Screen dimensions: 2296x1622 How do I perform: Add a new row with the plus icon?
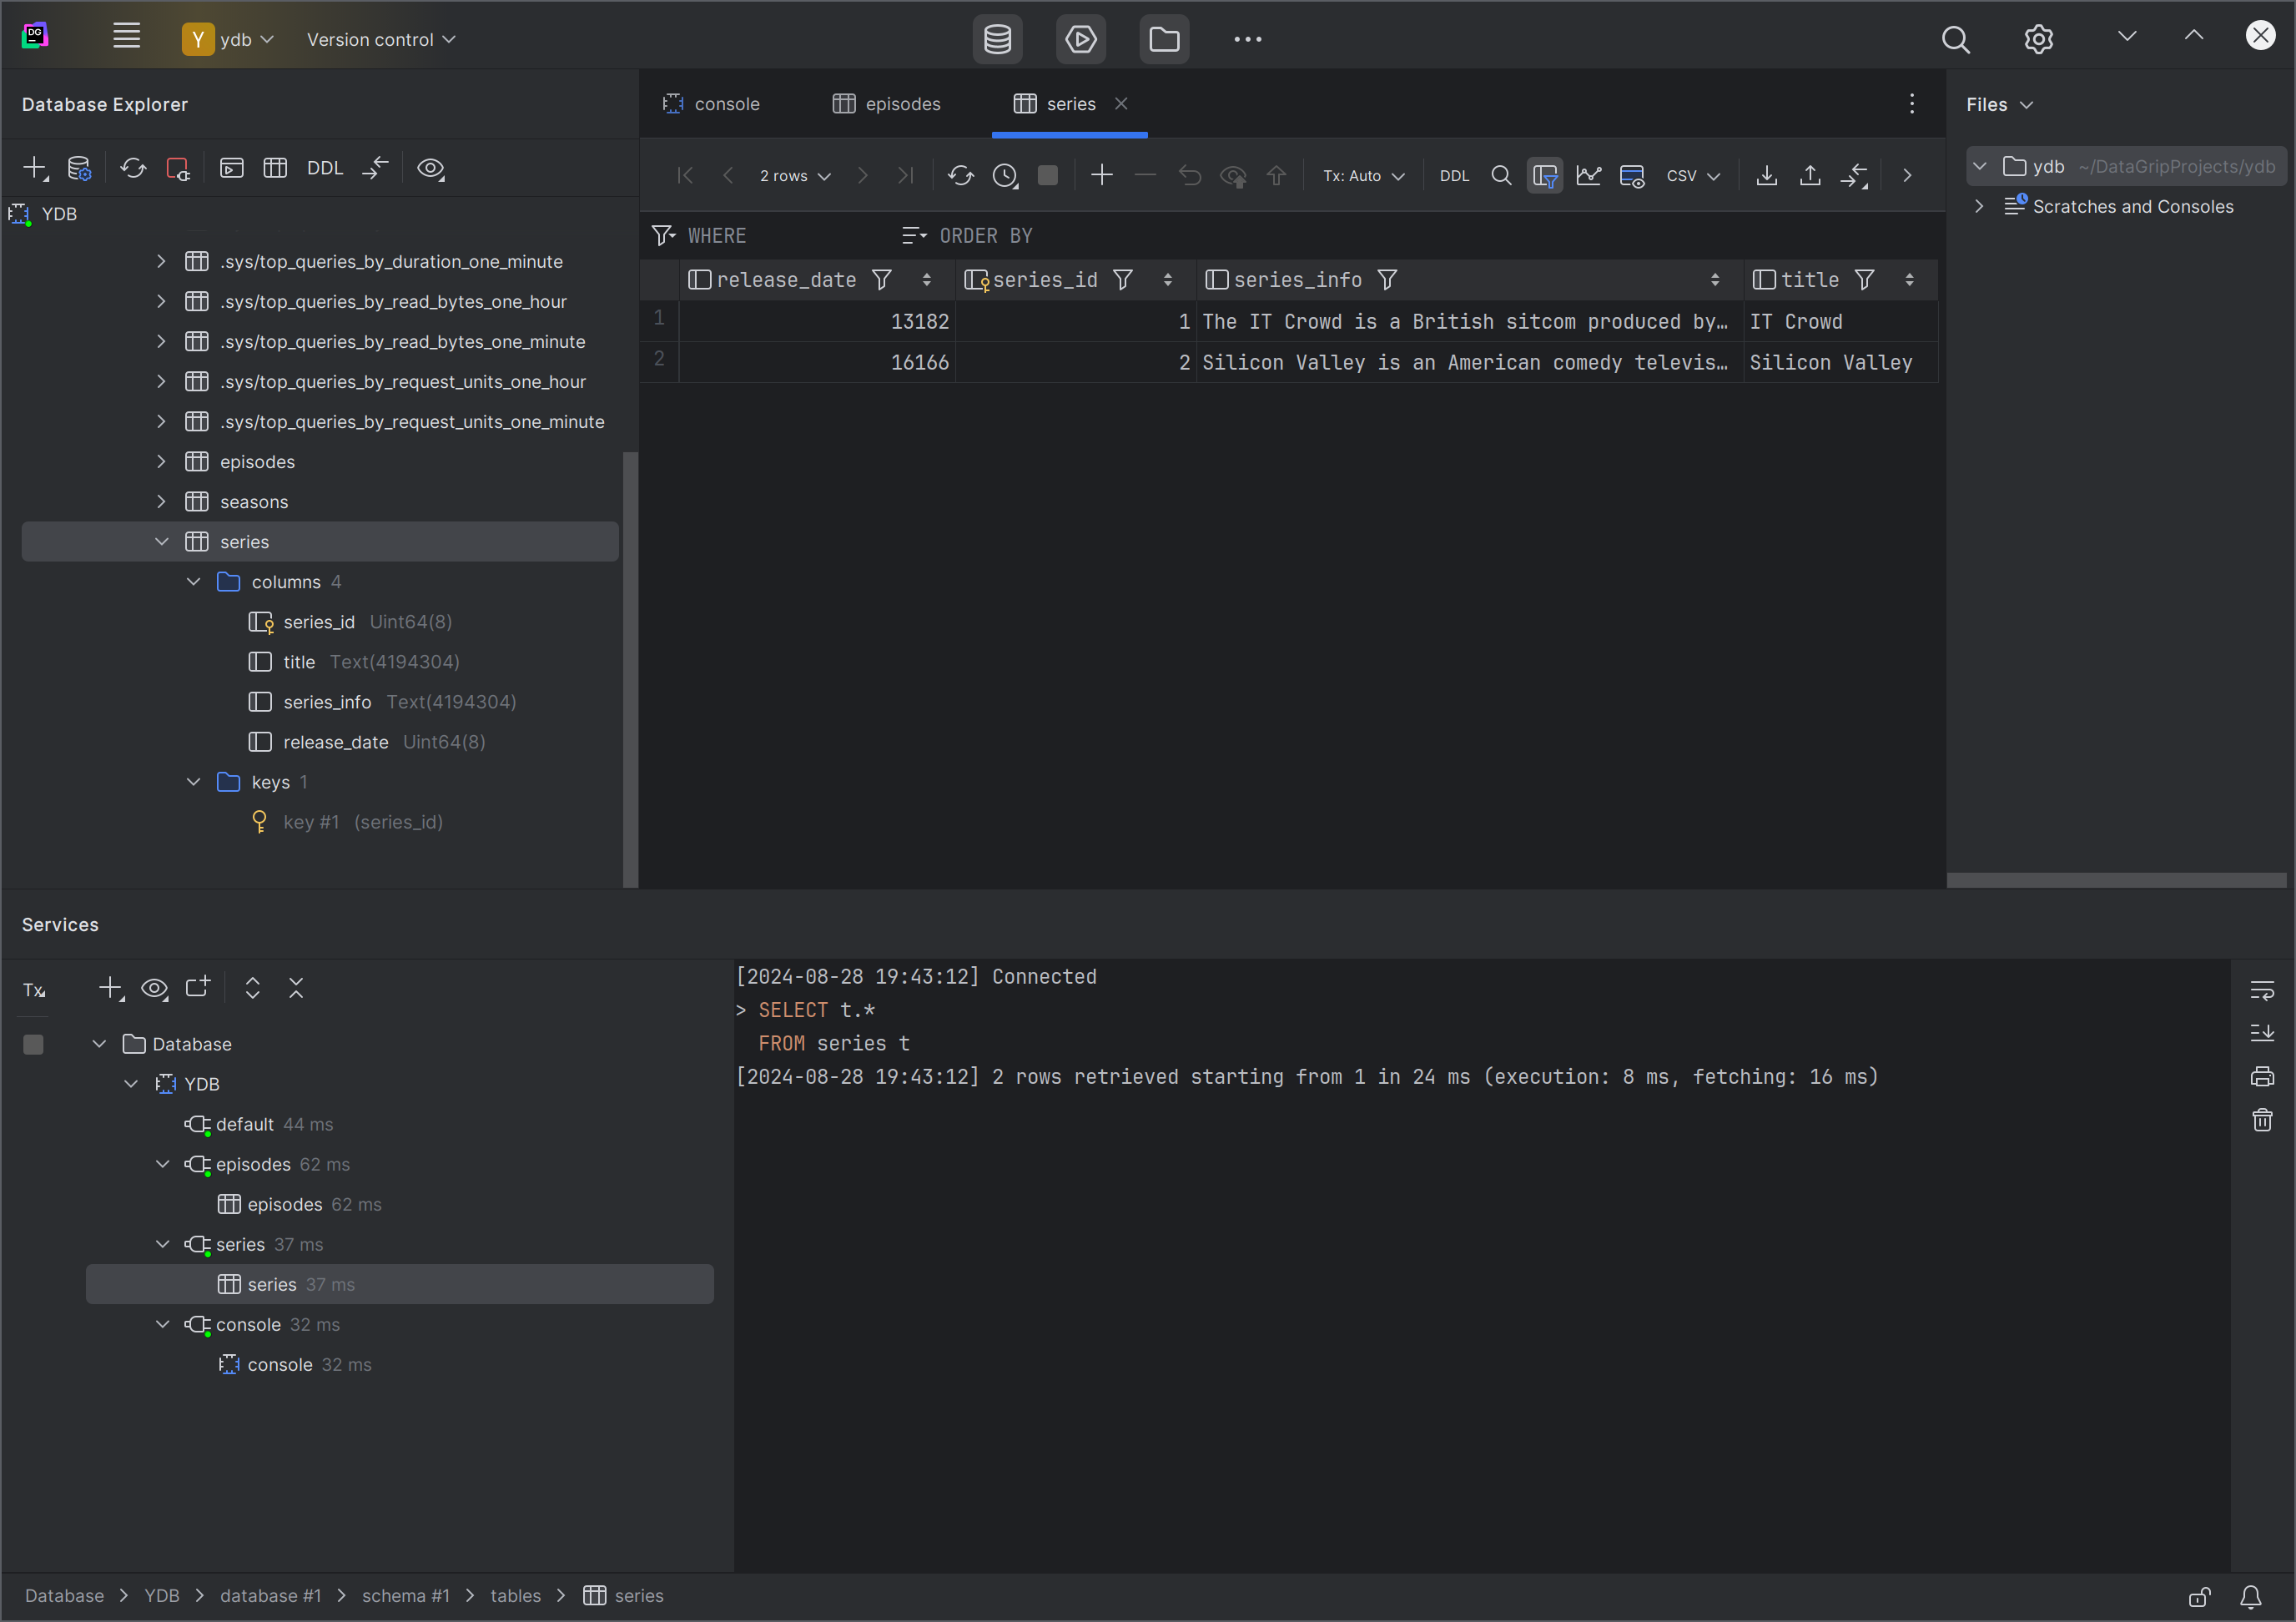(x=1101, y=176)
